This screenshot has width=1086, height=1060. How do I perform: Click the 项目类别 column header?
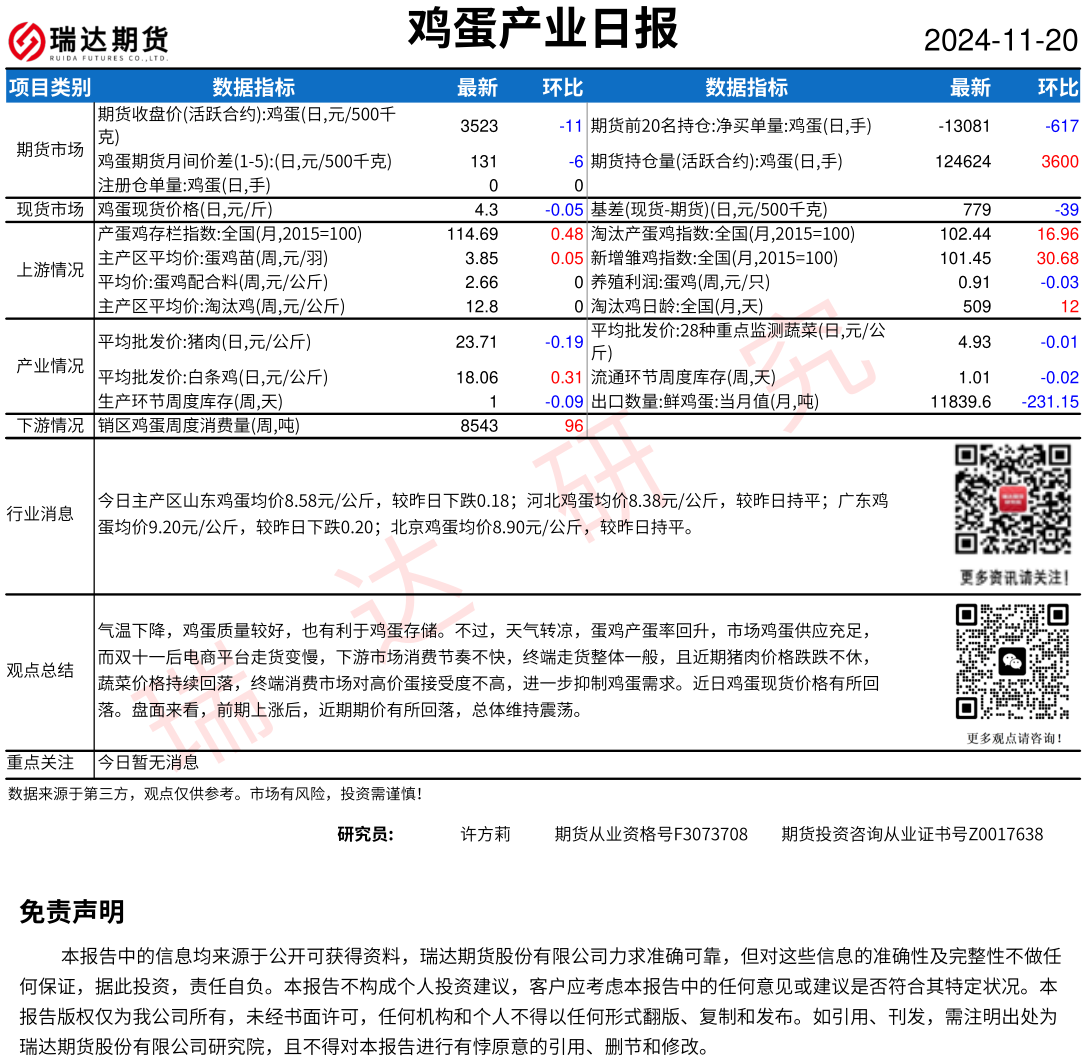(49, 88)
